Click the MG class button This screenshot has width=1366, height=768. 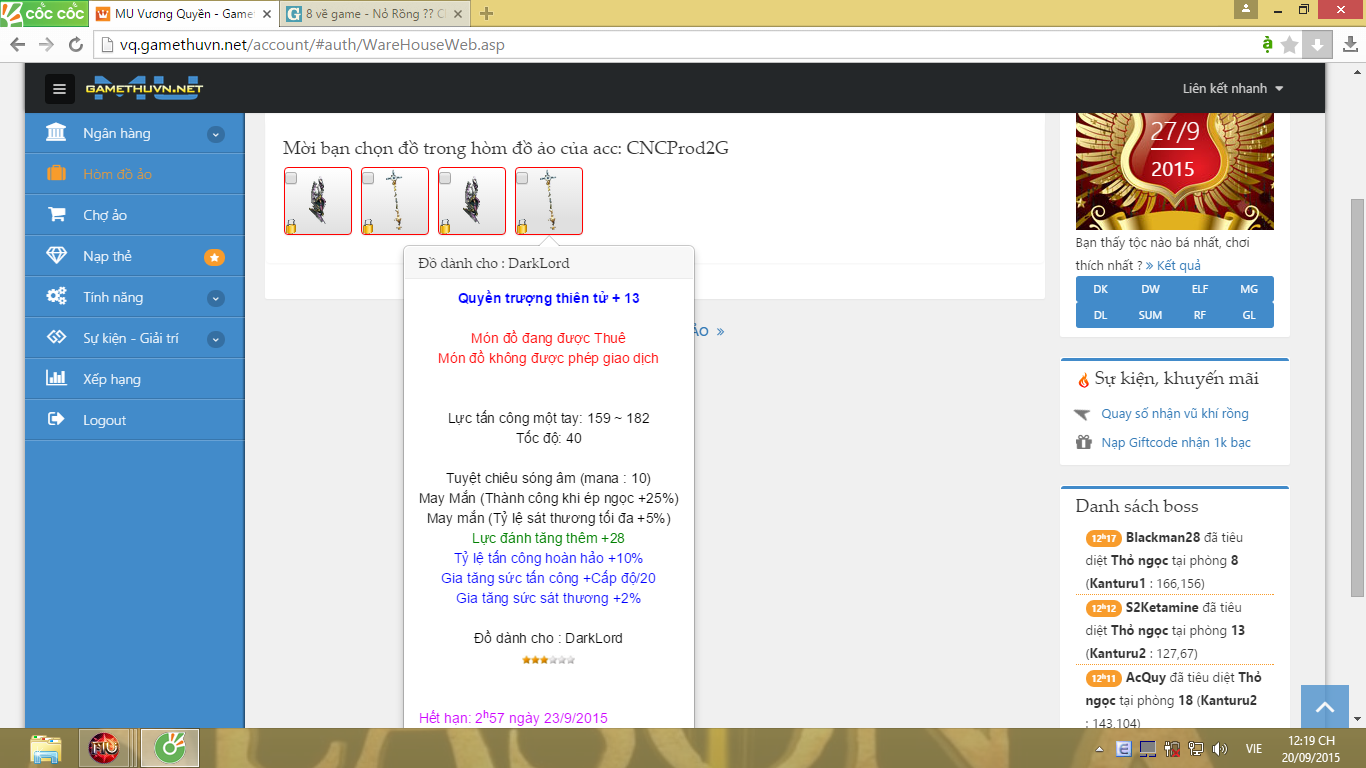pyautogui.click(x=1249, y=289)
